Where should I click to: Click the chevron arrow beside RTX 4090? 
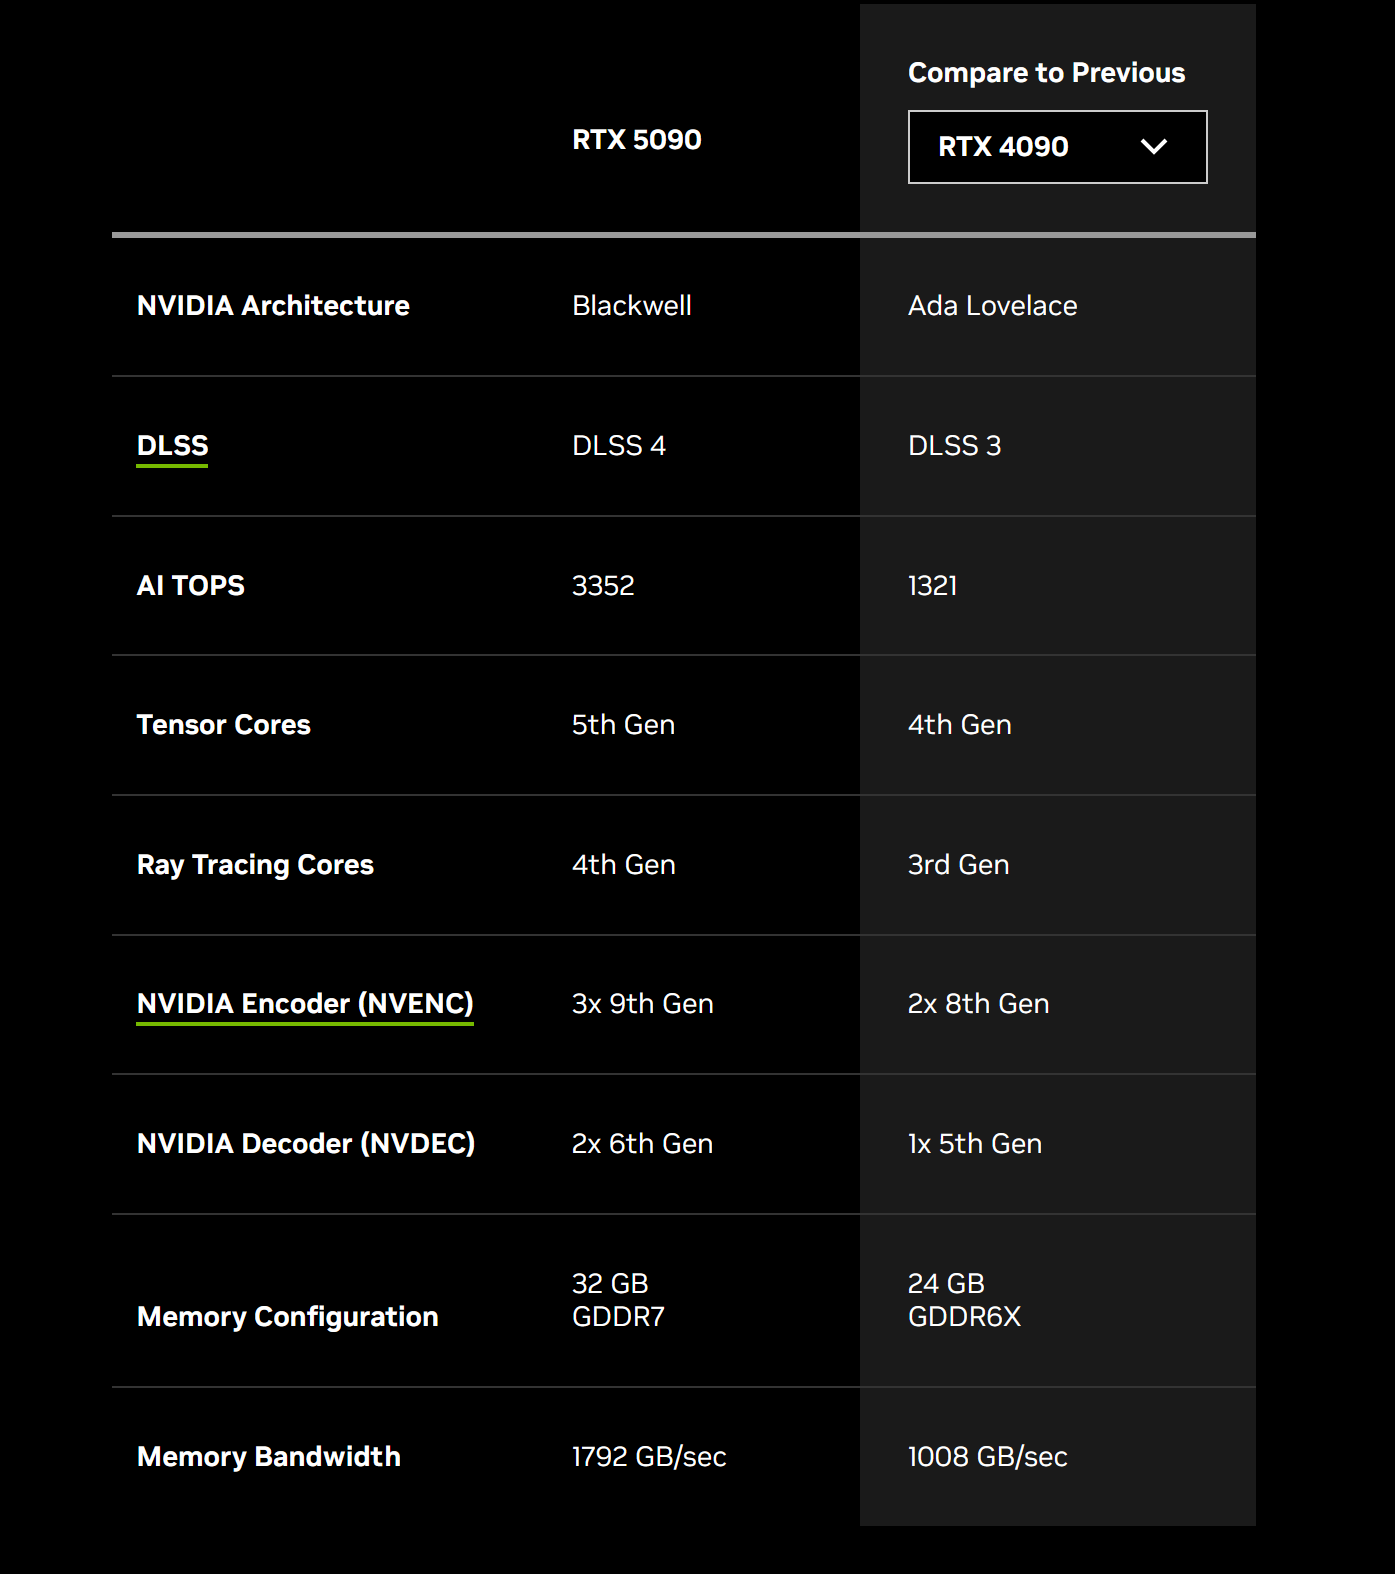1154,147
